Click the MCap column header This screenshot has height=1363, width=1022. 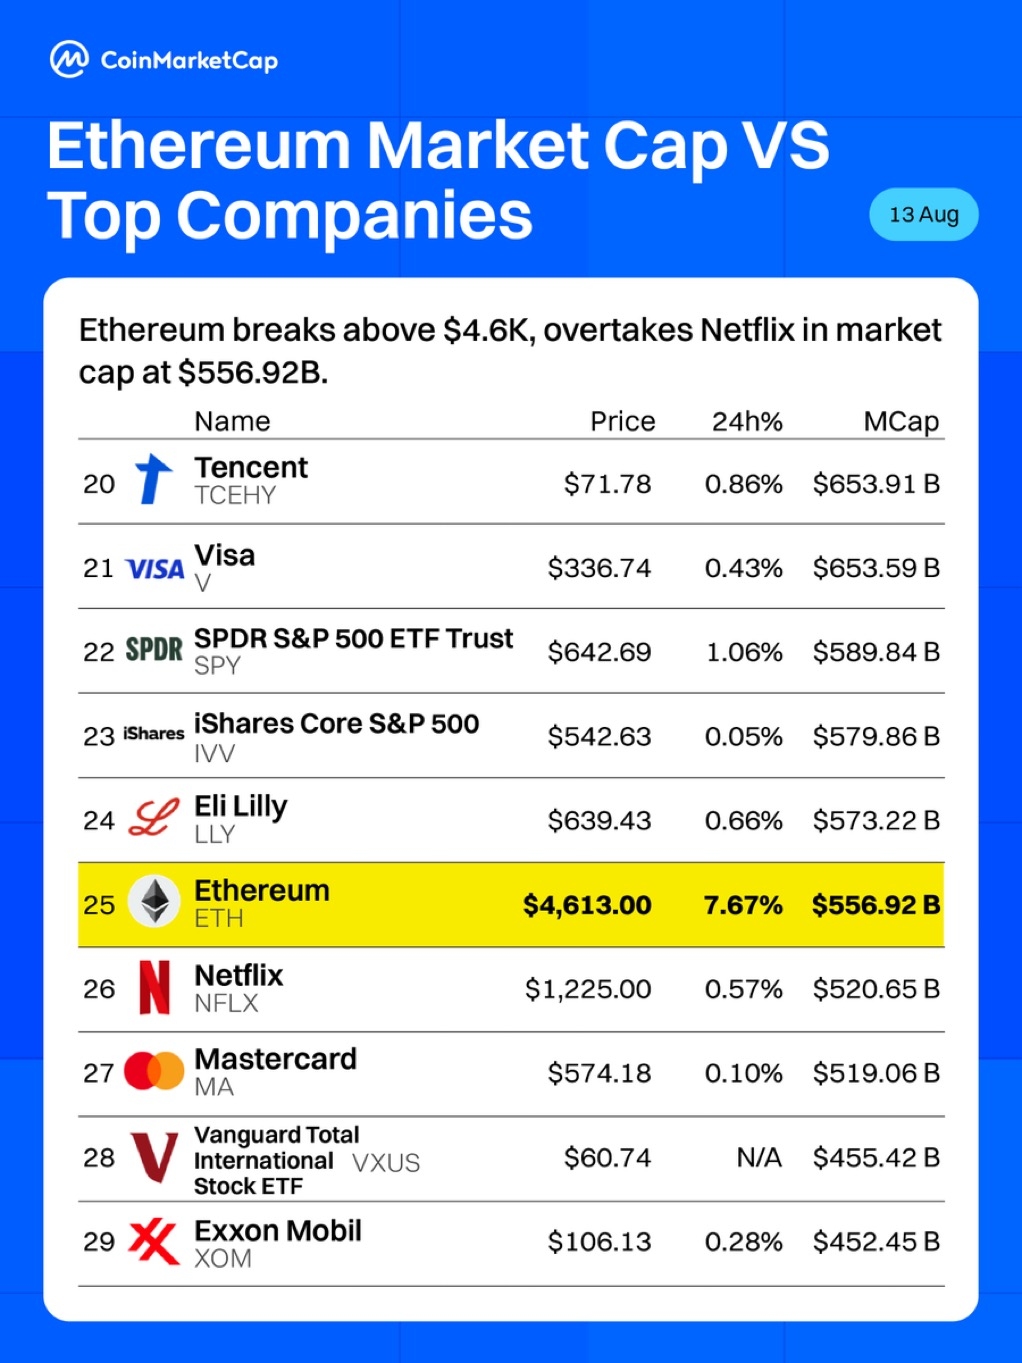click(x=901, y=421)
